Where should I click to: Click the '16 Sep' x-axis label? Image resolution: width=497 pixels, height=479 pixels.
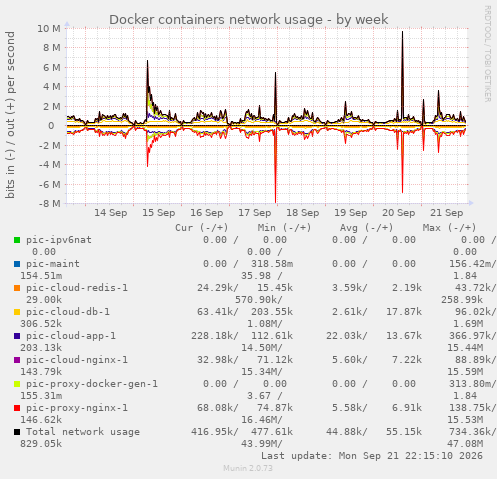pos(207,213)
